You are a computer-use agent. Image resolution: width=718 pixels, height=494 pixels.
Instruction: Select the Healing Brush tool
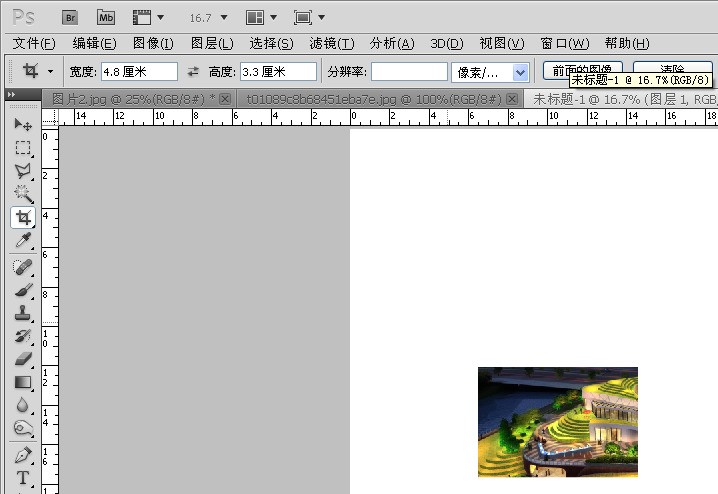23,267
